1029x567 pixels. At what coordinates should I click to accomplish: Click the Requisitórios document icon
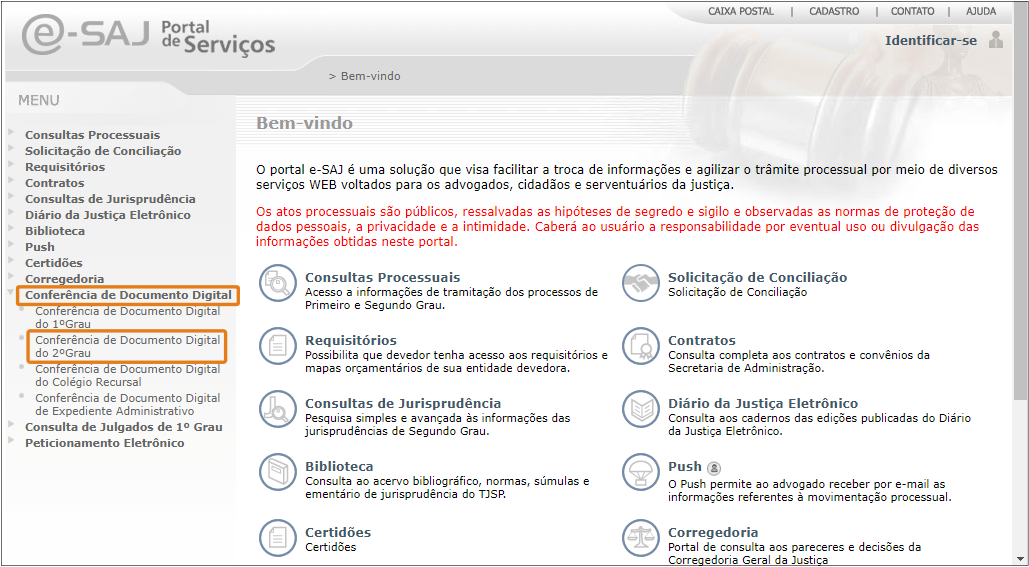(278, 346)
